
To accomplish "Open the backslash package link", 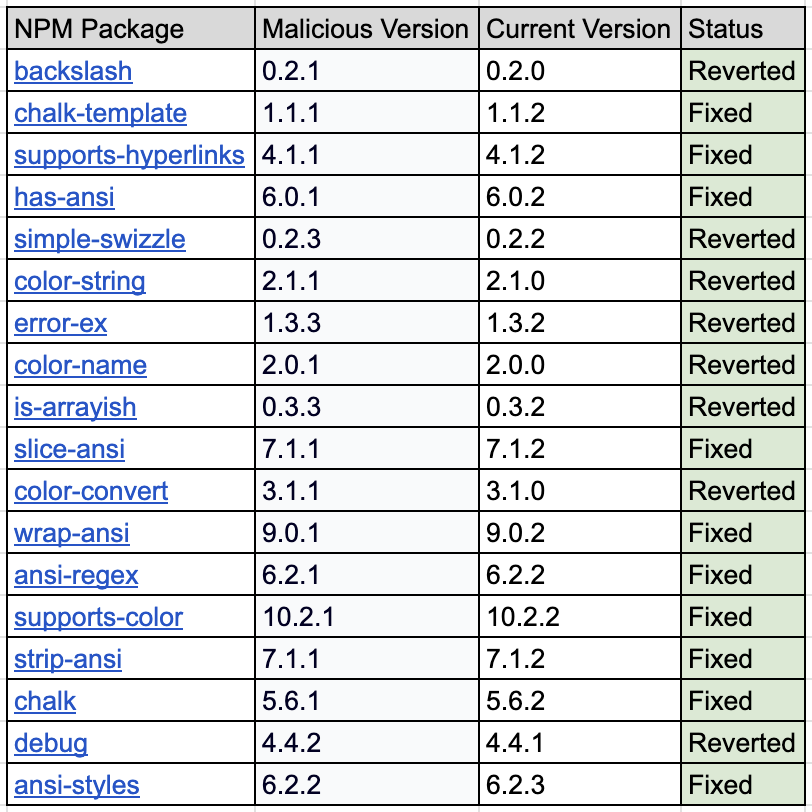I will [x=73, y=71].
